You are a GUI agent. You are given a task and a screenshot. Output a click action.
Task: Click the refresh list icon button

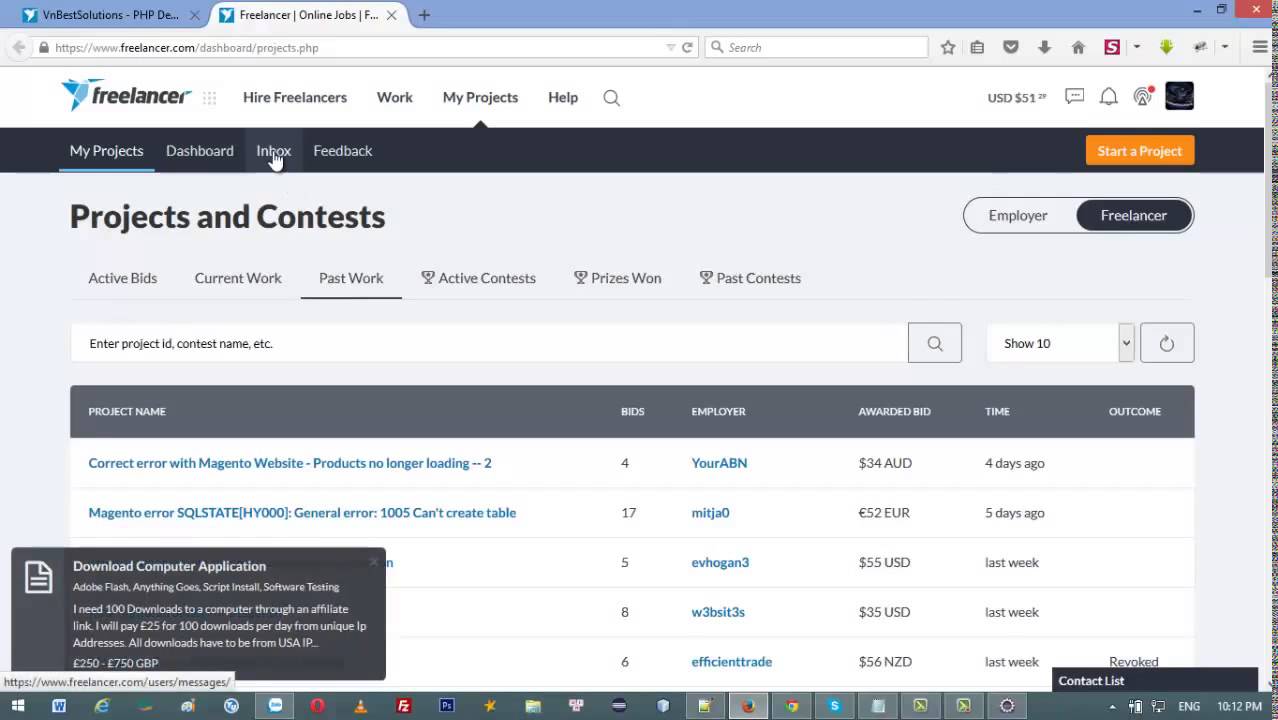click(1167, 343)
